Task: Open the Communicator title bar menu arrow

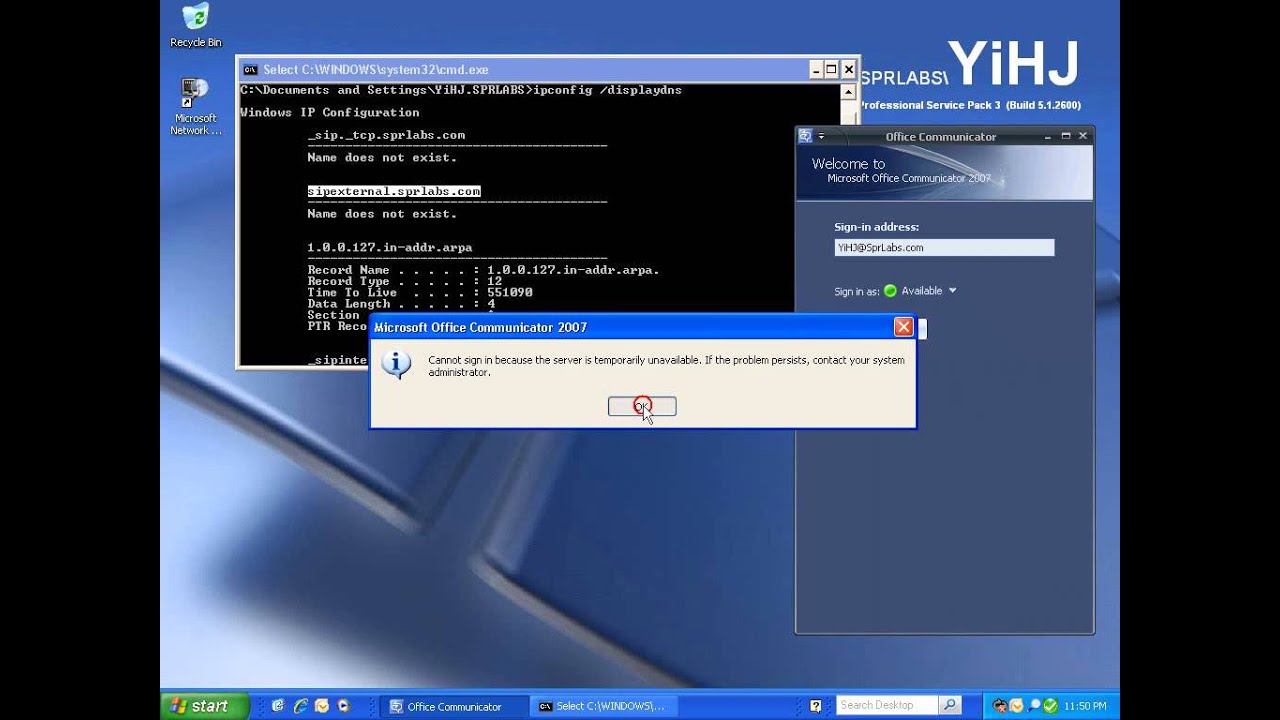Action: pyautogui.click(x=822, y=137)
